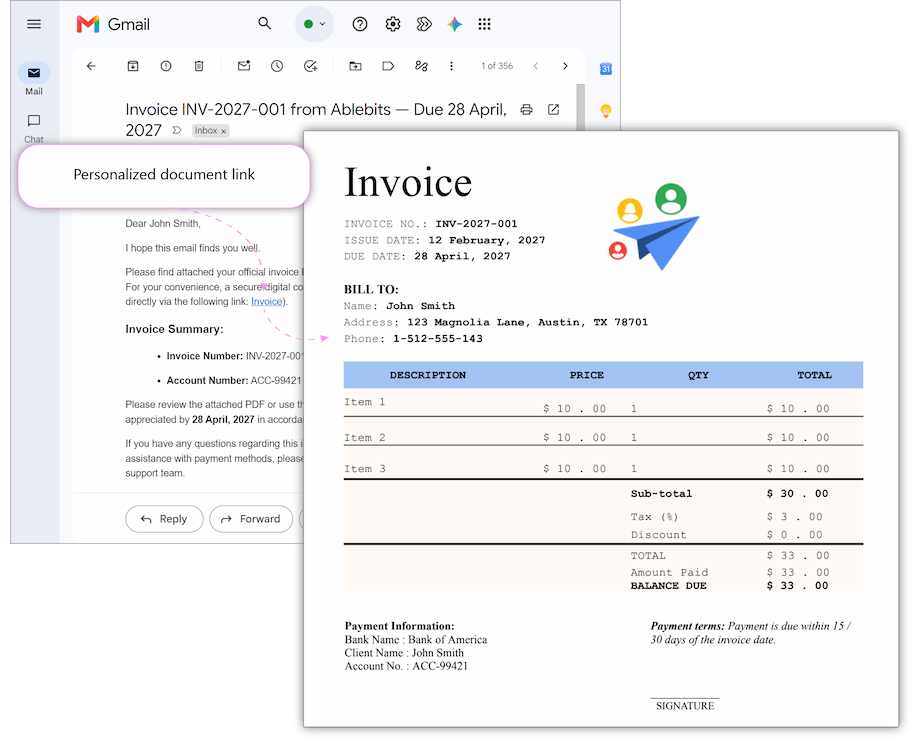The height and width of the screenshot is (745, 917).
Task: Open the More options three-dot menu
Action: 451,66
